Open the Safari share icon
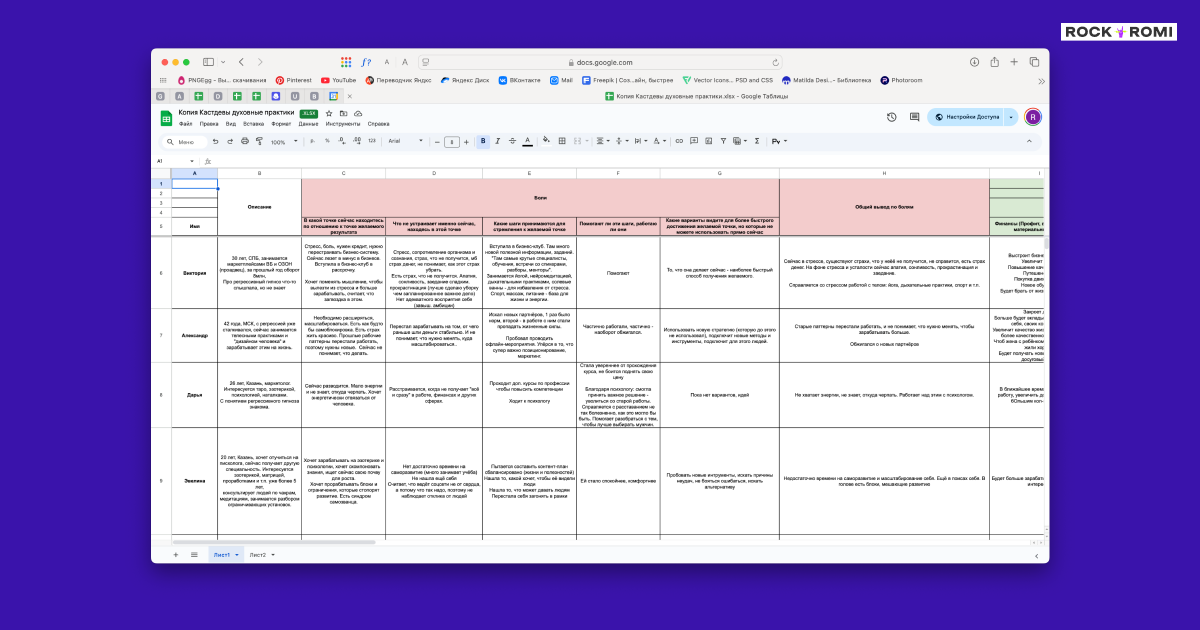 993,62
